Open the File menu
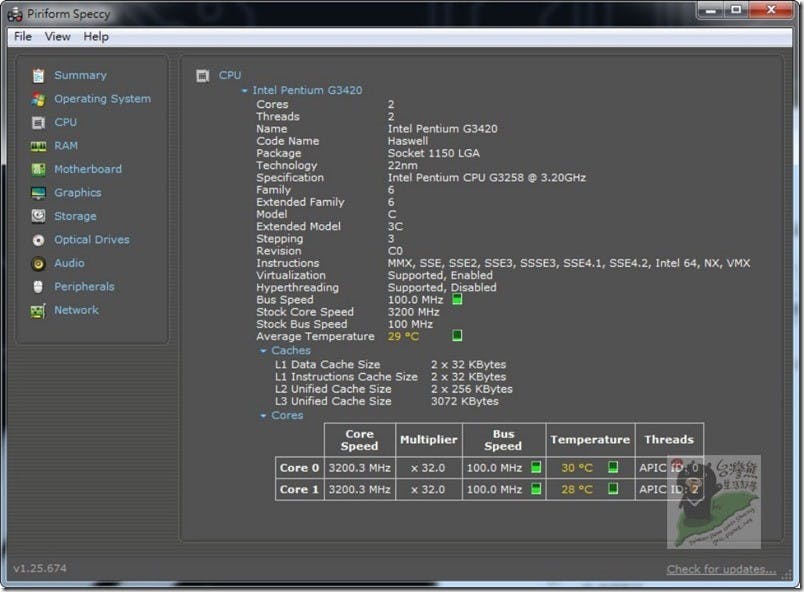 [23, 36]
